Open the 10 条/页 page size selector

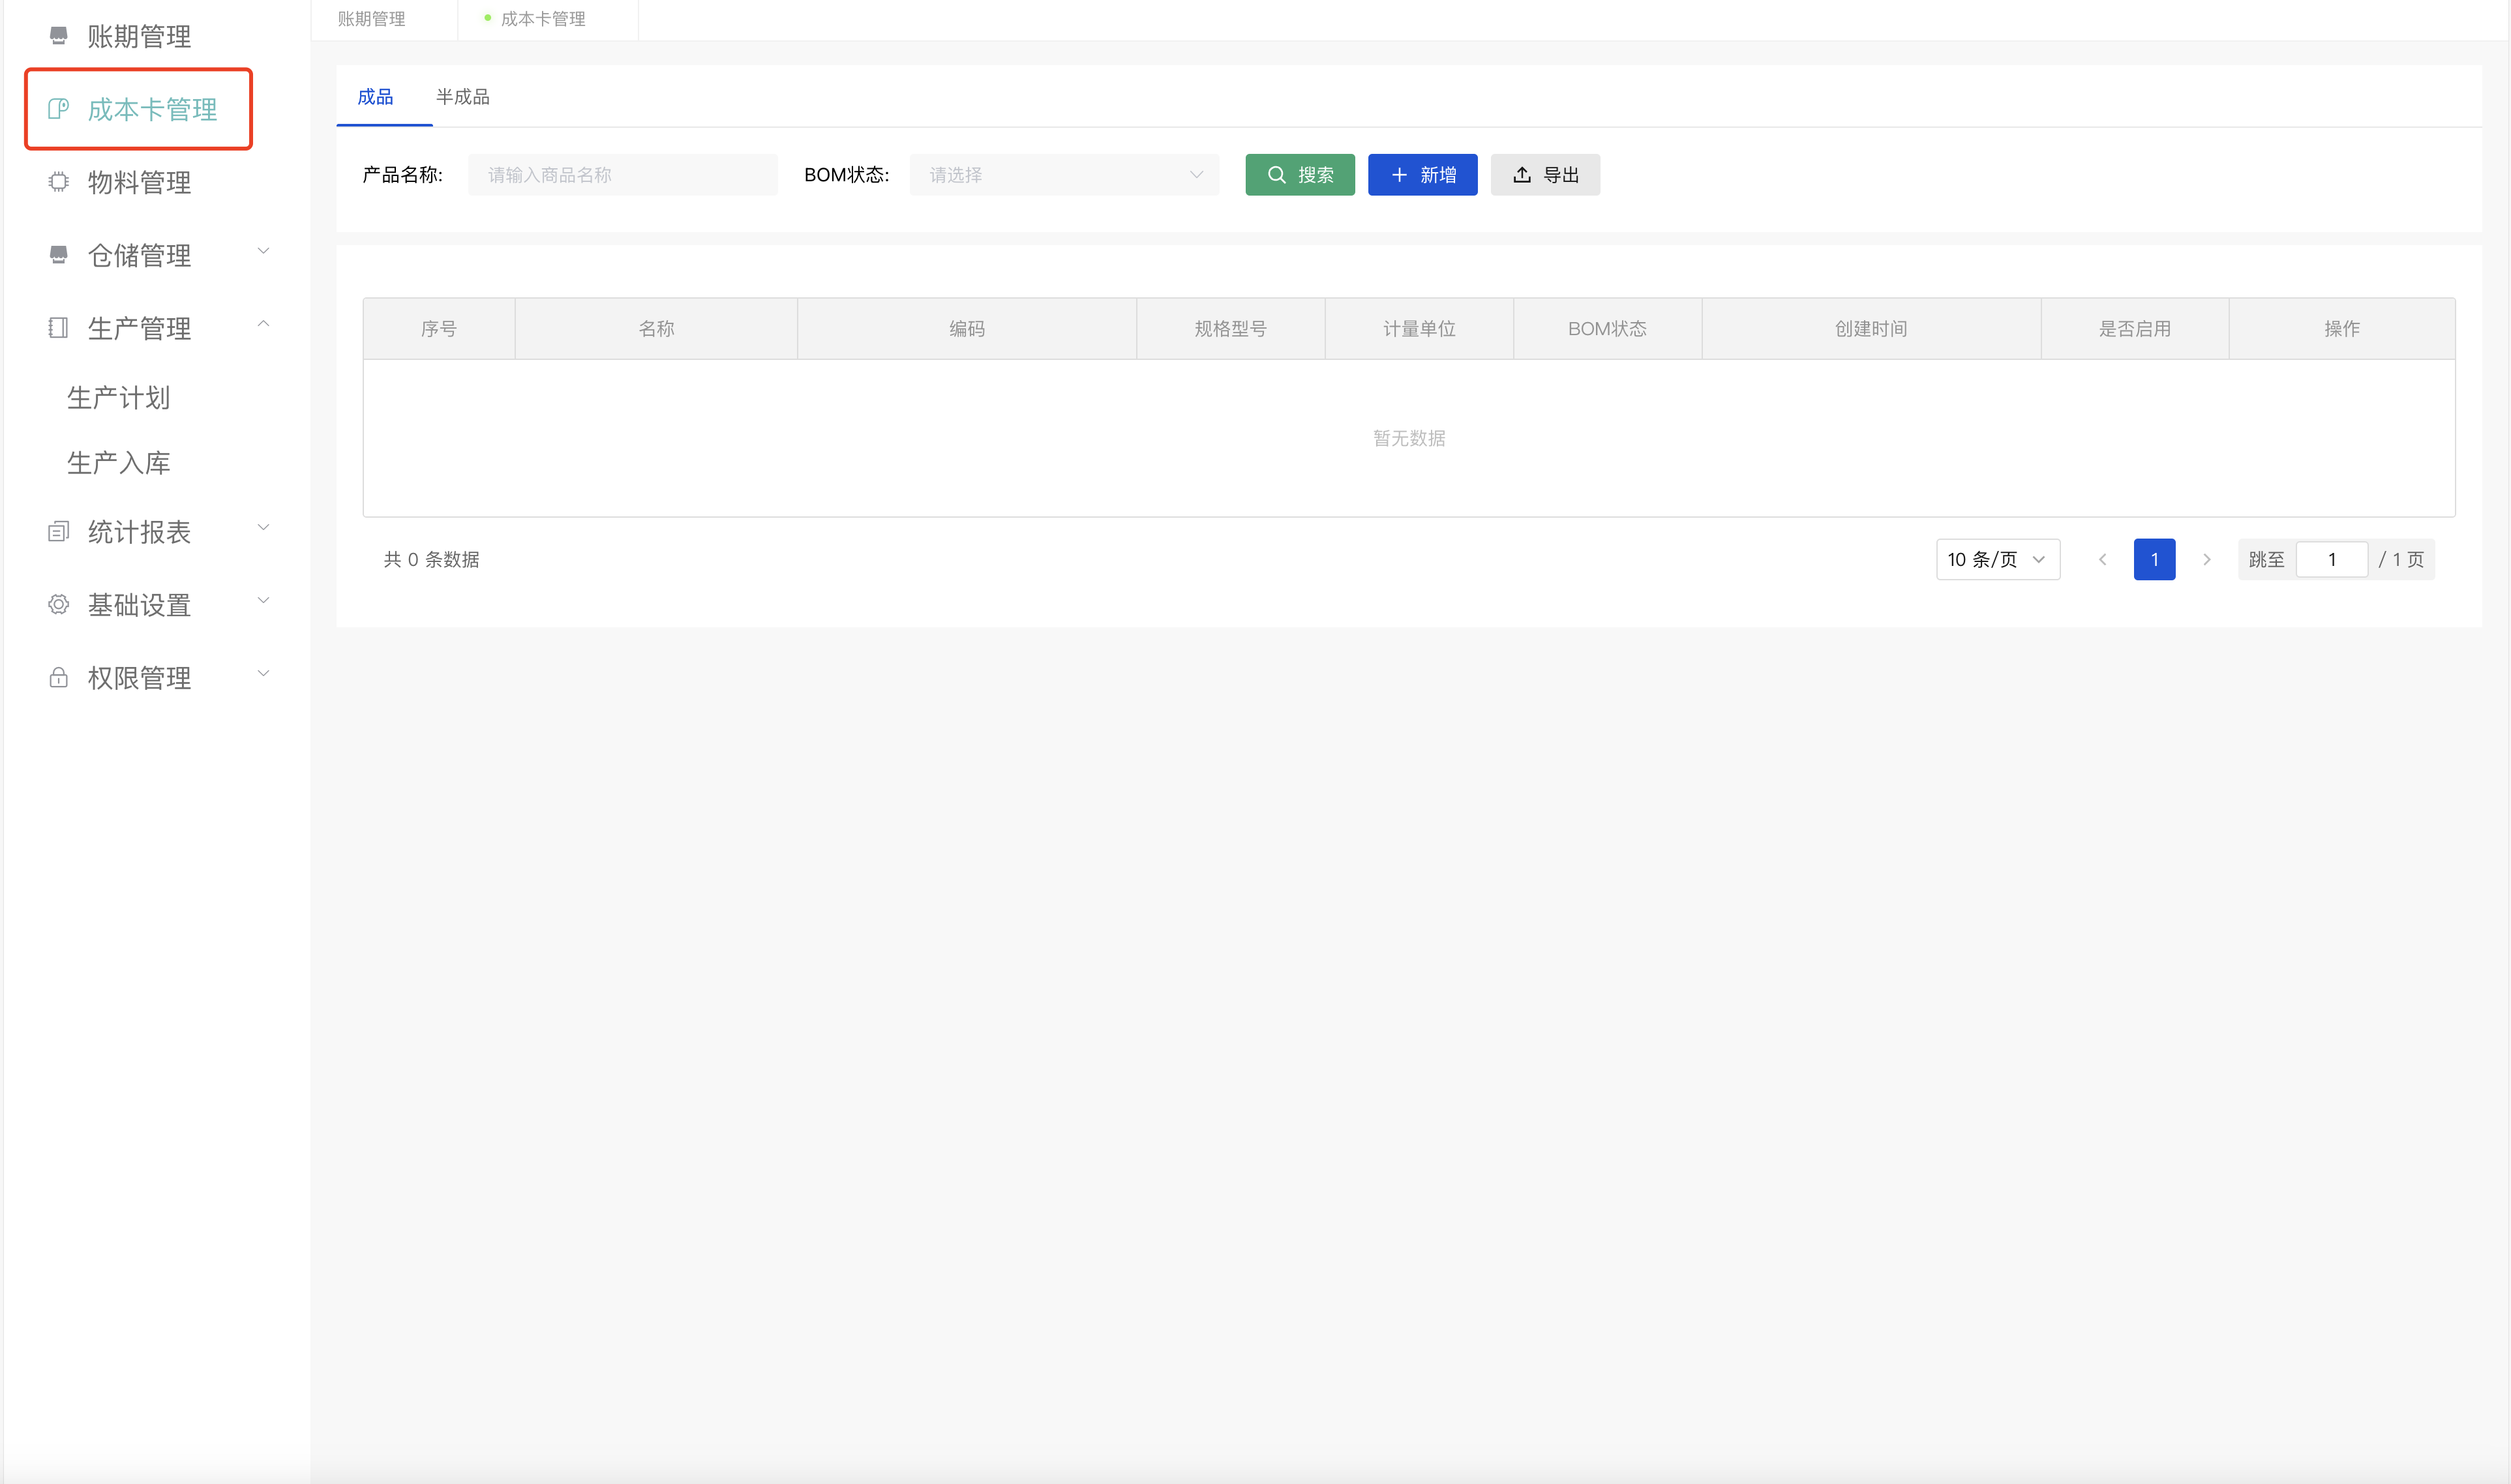click(x=1997, y=560)
